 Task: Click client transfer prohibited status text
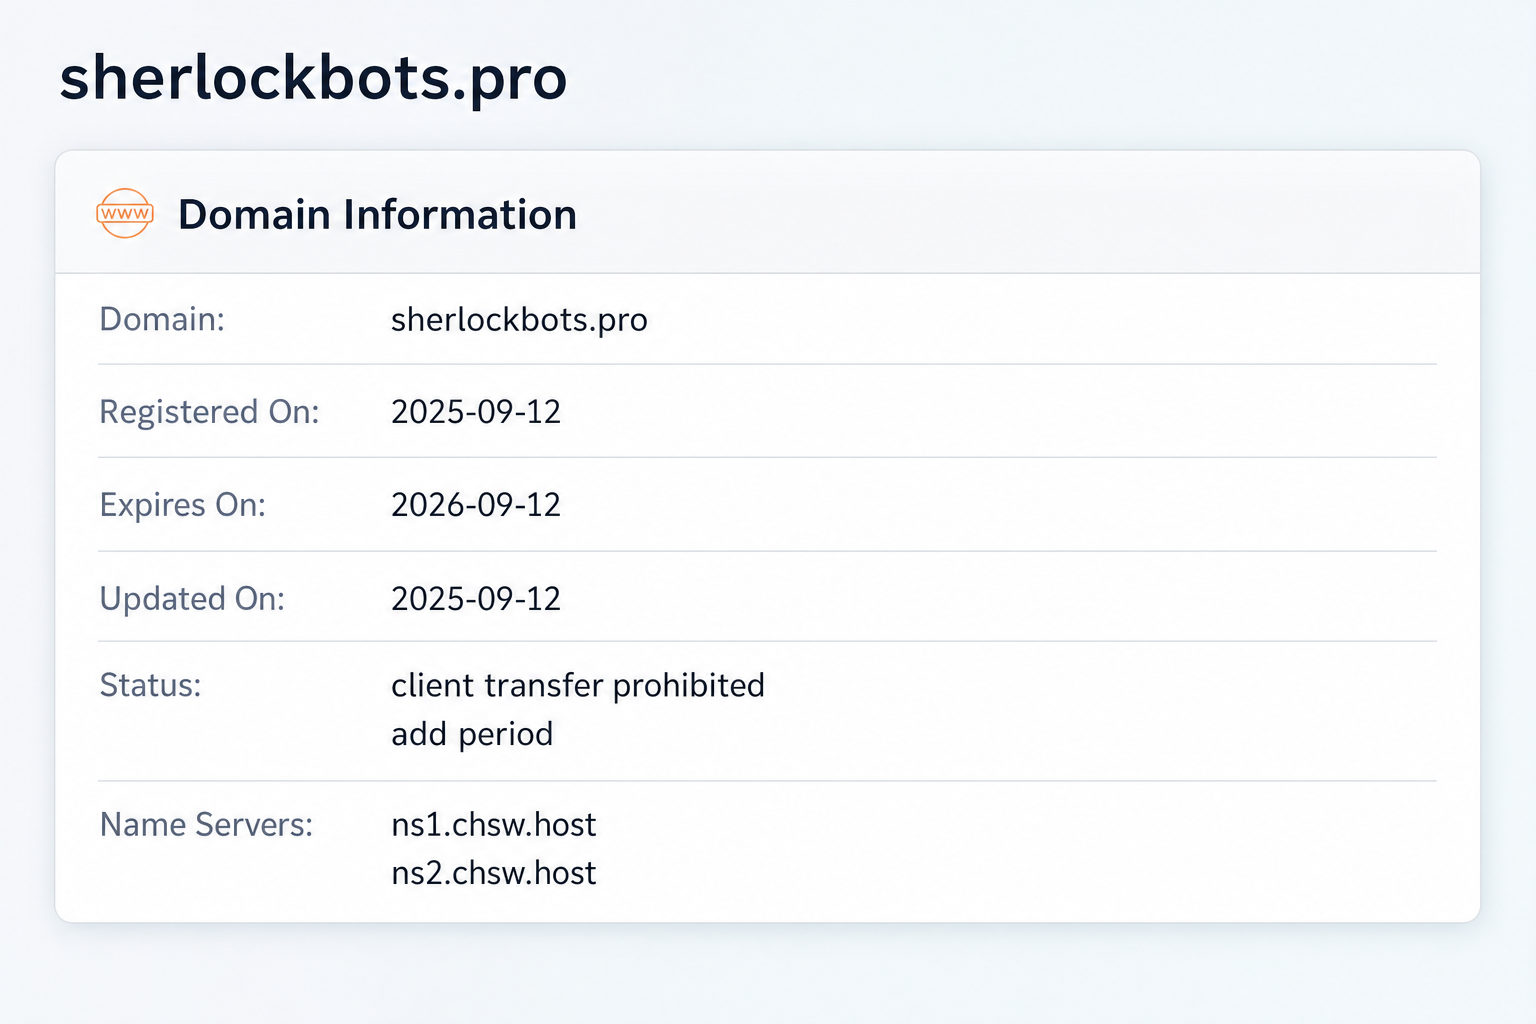(578, 686)
